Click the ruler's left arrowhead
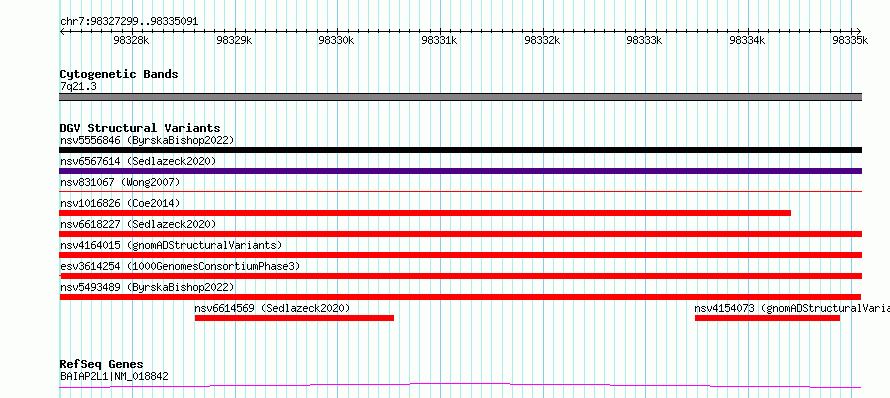 click(x=62, y=31)
